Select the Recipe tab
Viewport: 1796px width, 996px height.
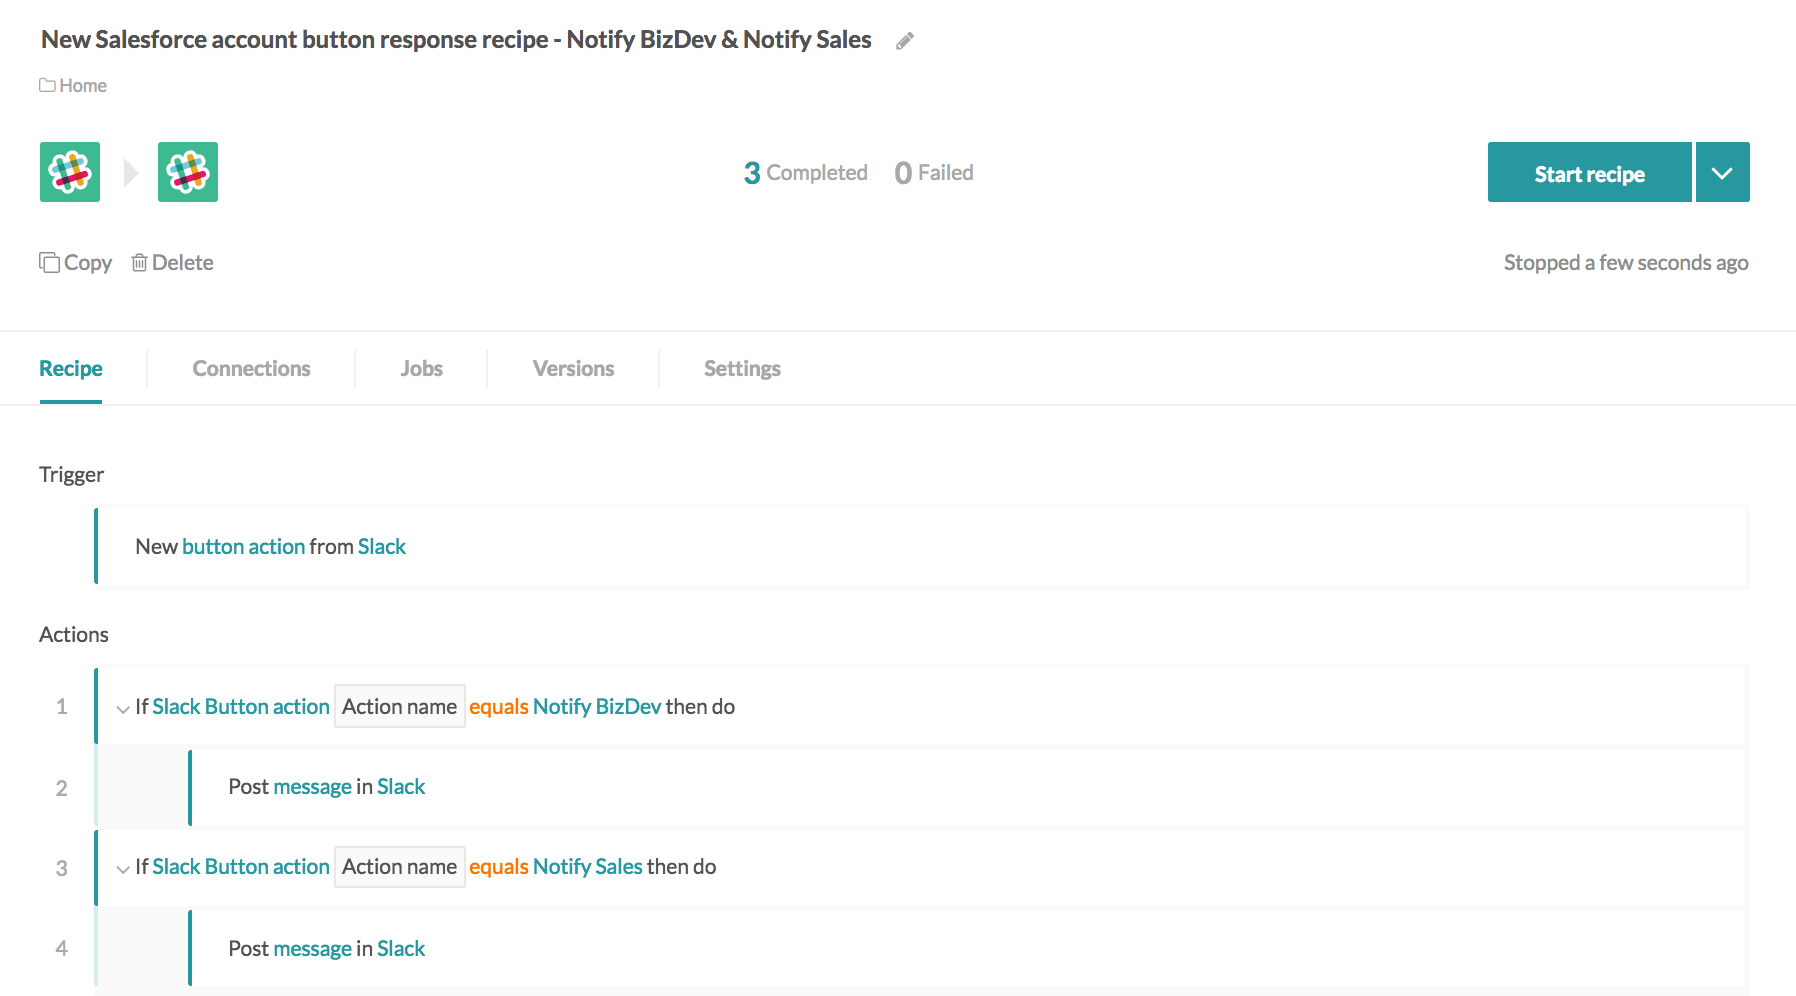click(x=71, y=369)
